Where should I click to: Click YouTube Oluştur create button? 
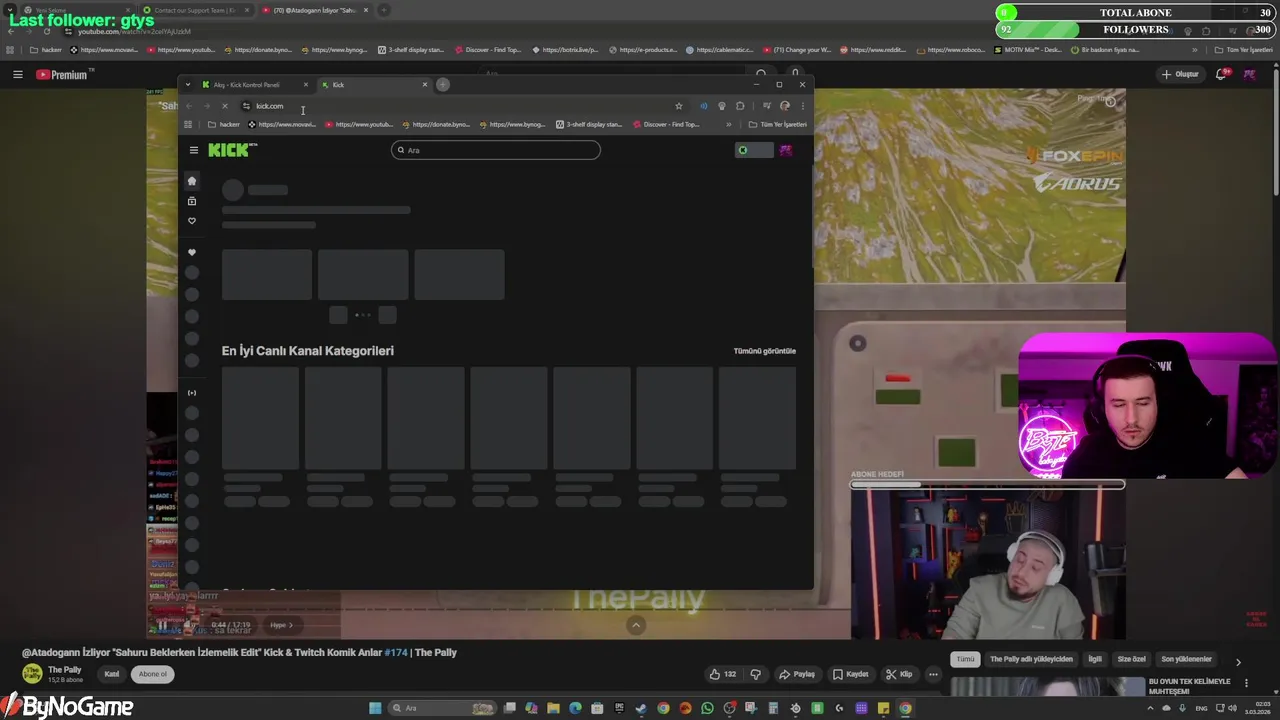1181,74
